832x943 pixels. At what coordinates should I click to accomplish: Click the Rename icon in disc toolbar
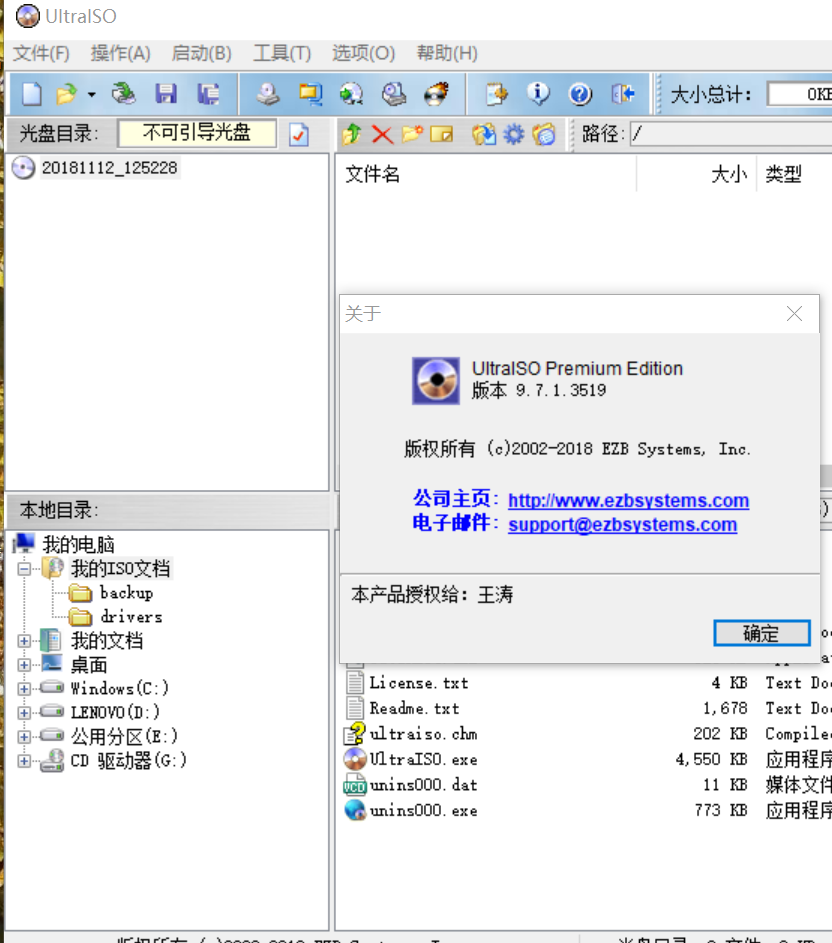pyautogui.click(x=442, y=134)
